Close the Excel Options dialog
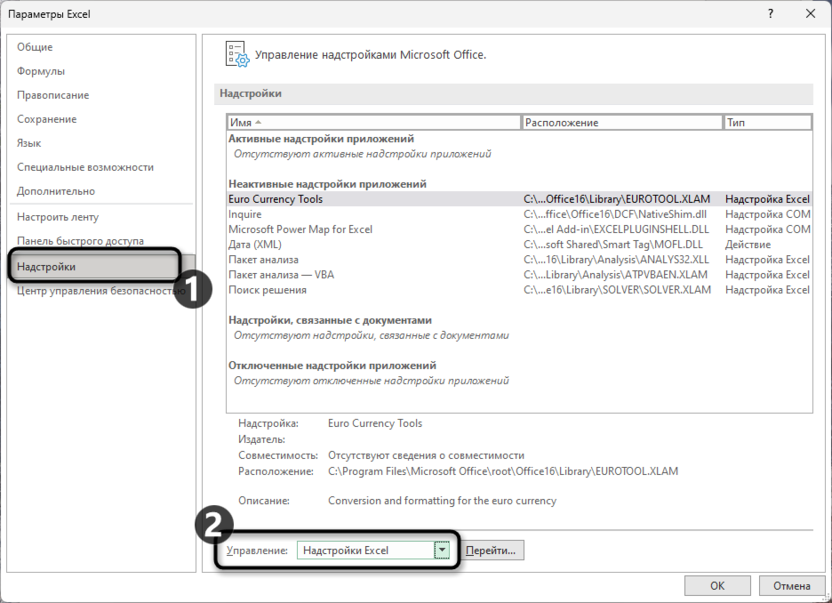This screenshot has height=603, width=832. 808,14
